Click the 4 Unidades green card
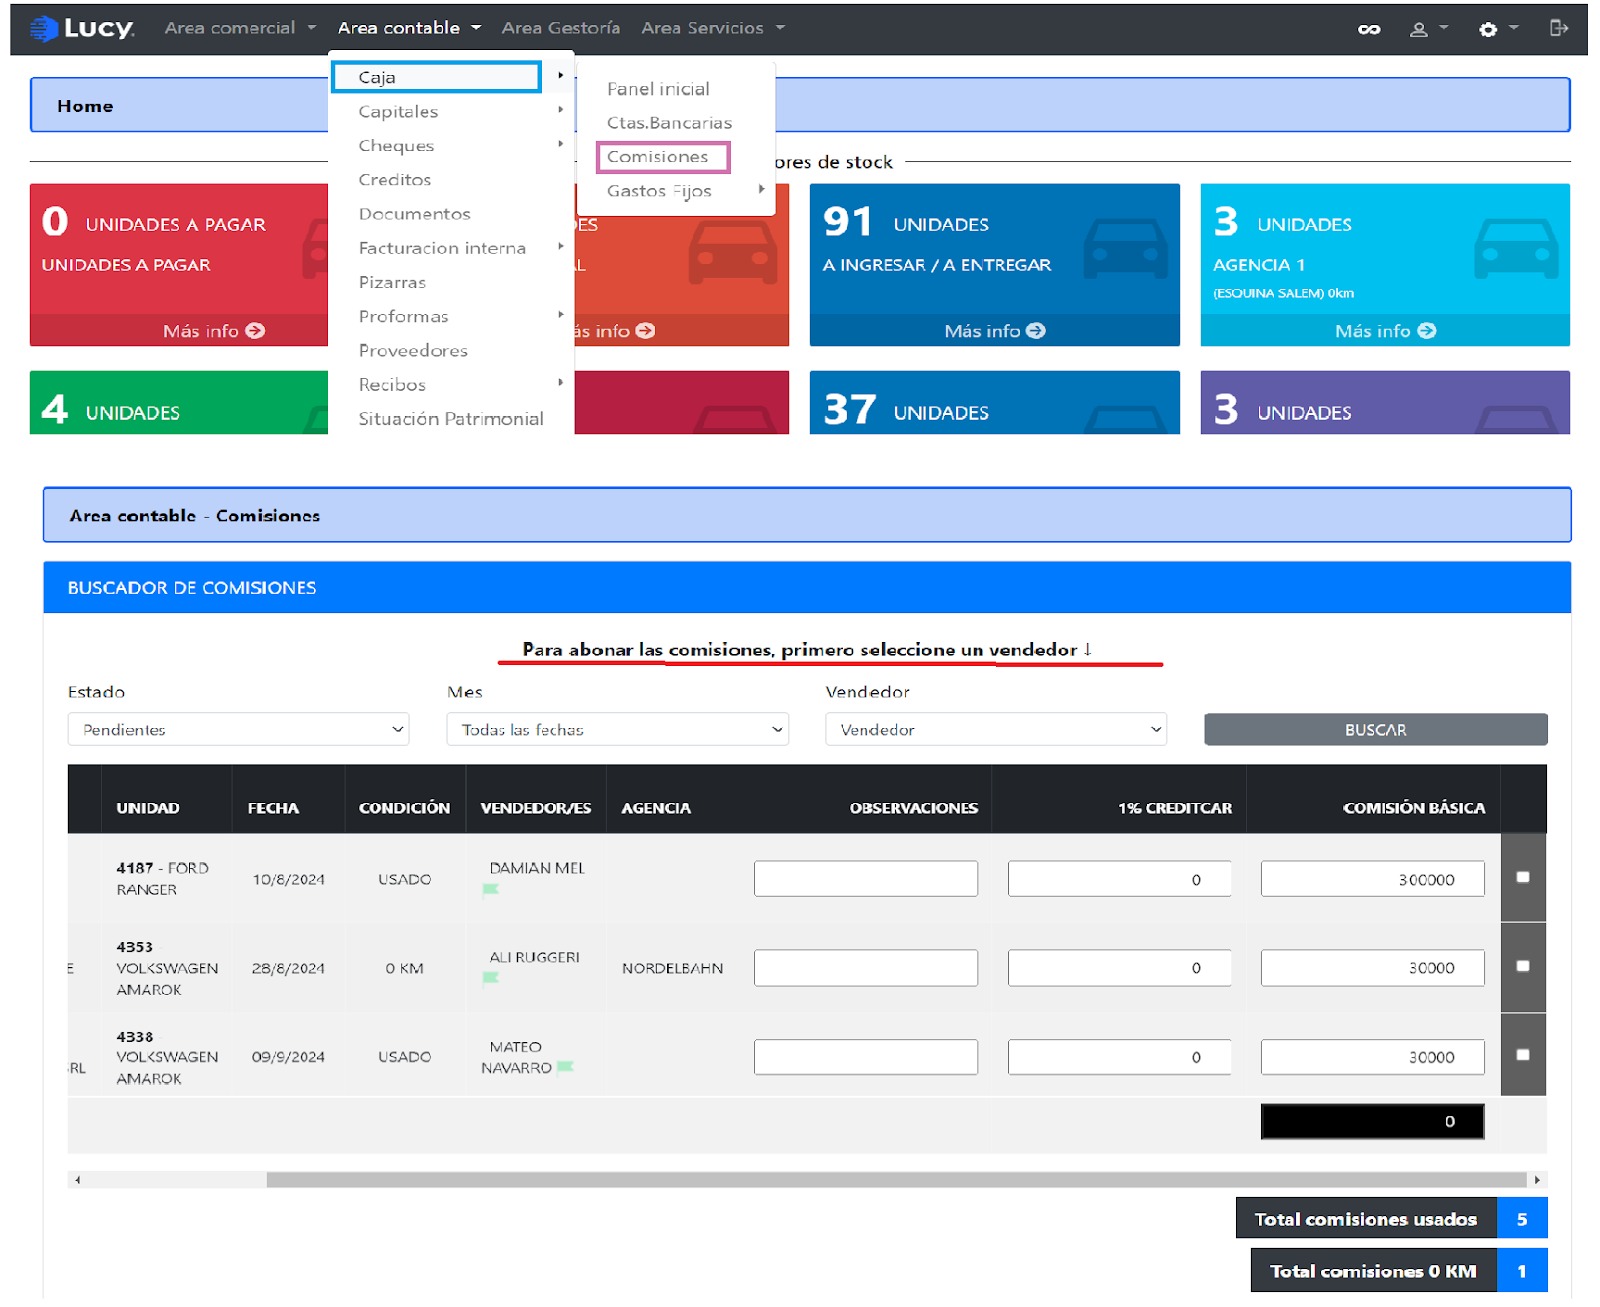Image resolution: width=1600 pixels, height=1307 pixels. click(179, 402)
